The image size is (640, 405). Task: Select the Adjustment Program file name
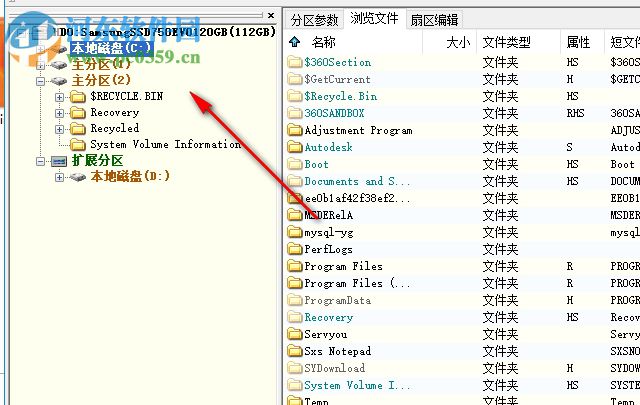358,130
